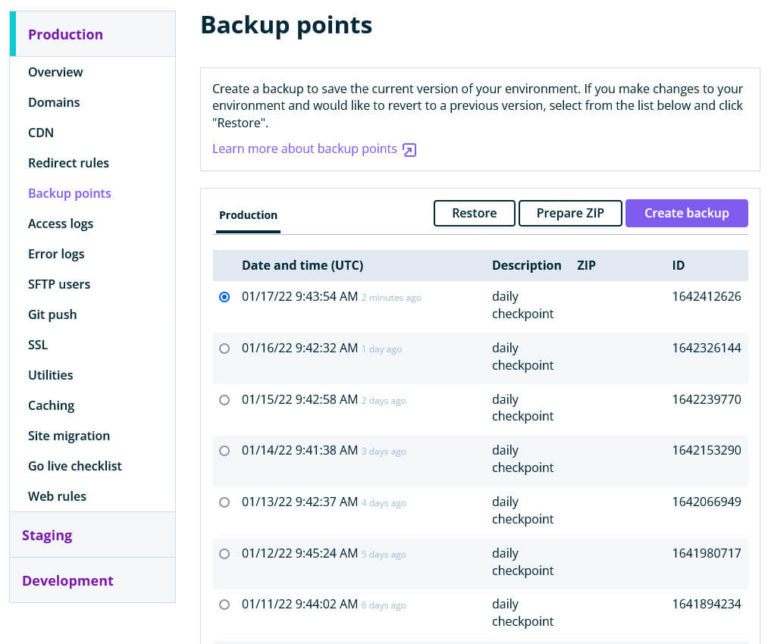Open Learn more about backup points link
Viewport: 768px width, 644px height.
(x=304, y=149)
